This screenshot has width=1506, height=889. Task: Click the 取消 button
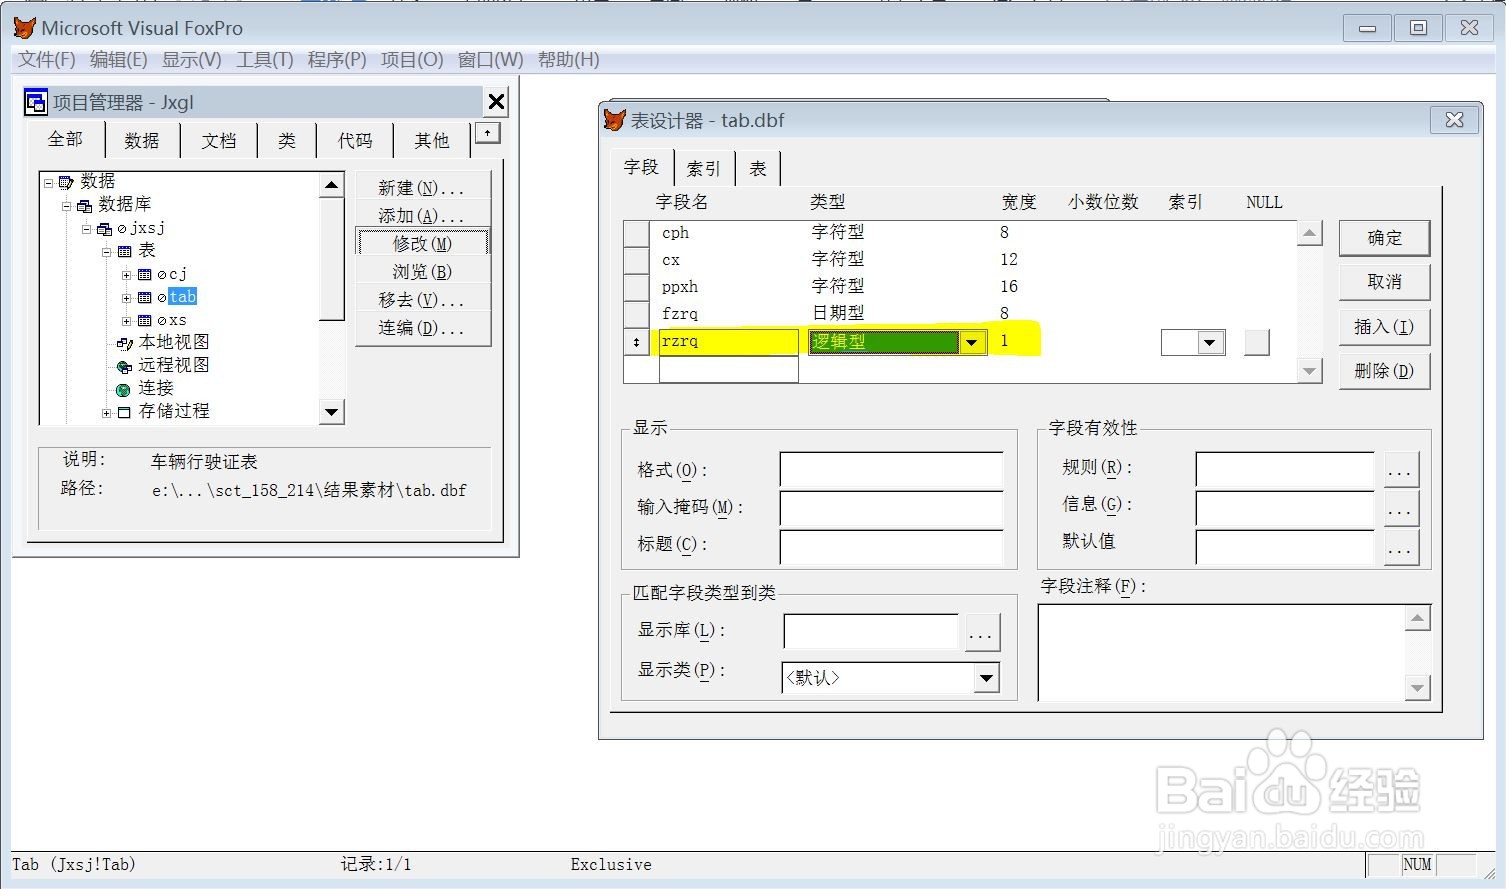[x=1385, y=282]
